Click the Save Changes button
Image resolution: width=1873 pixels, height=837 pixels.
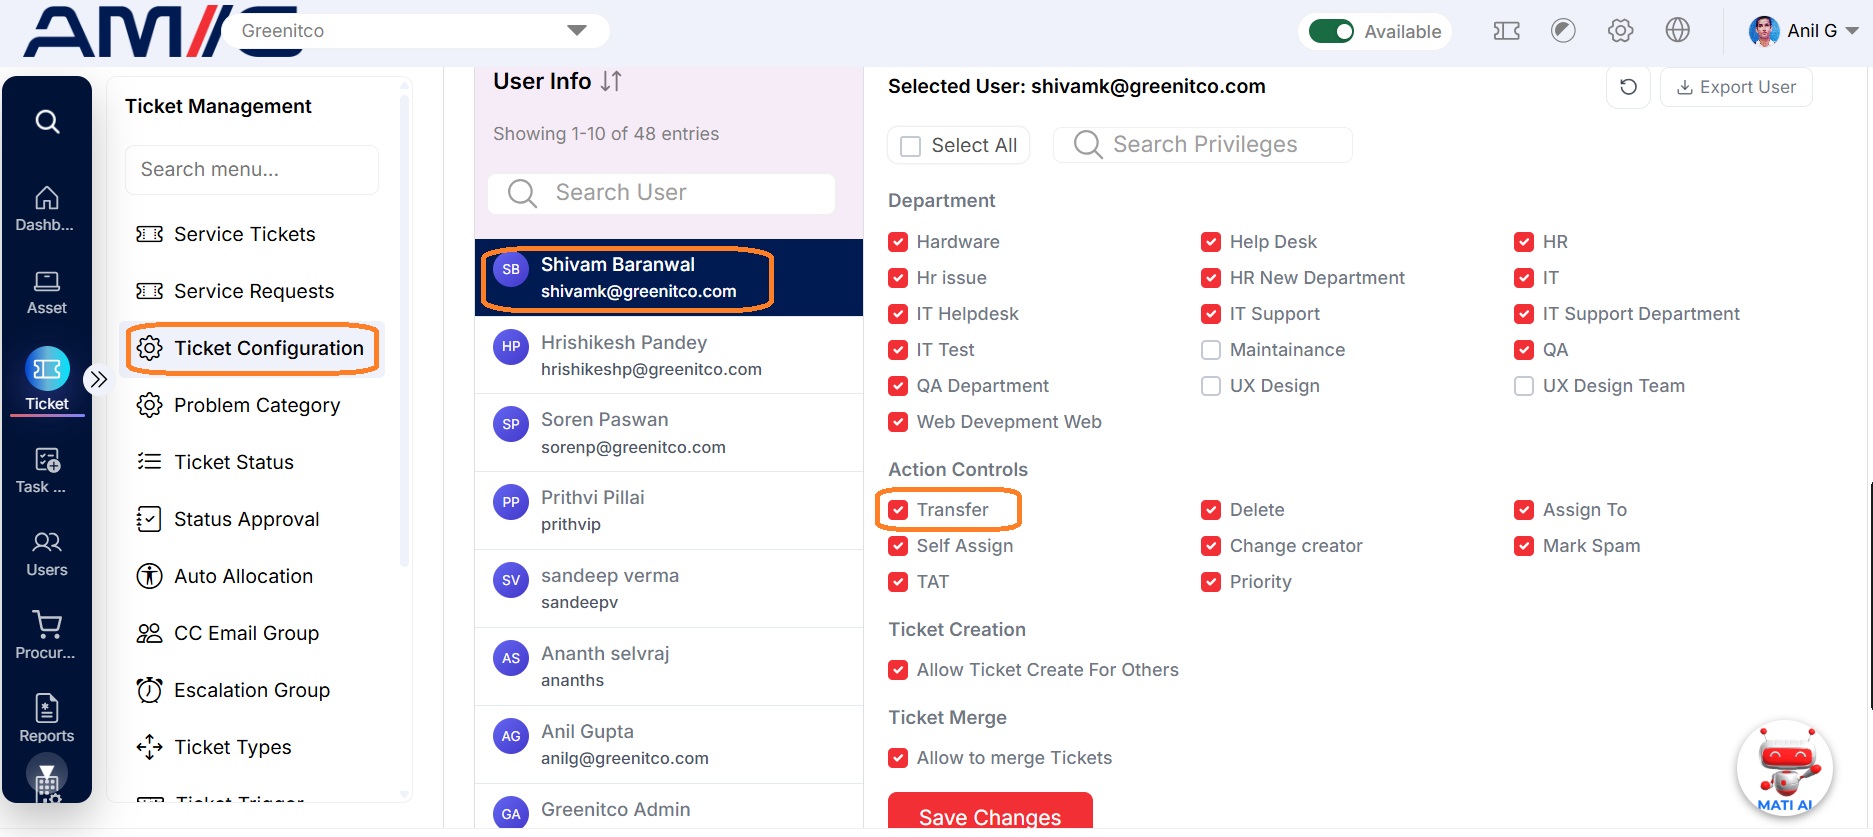(x=990, y=812)
